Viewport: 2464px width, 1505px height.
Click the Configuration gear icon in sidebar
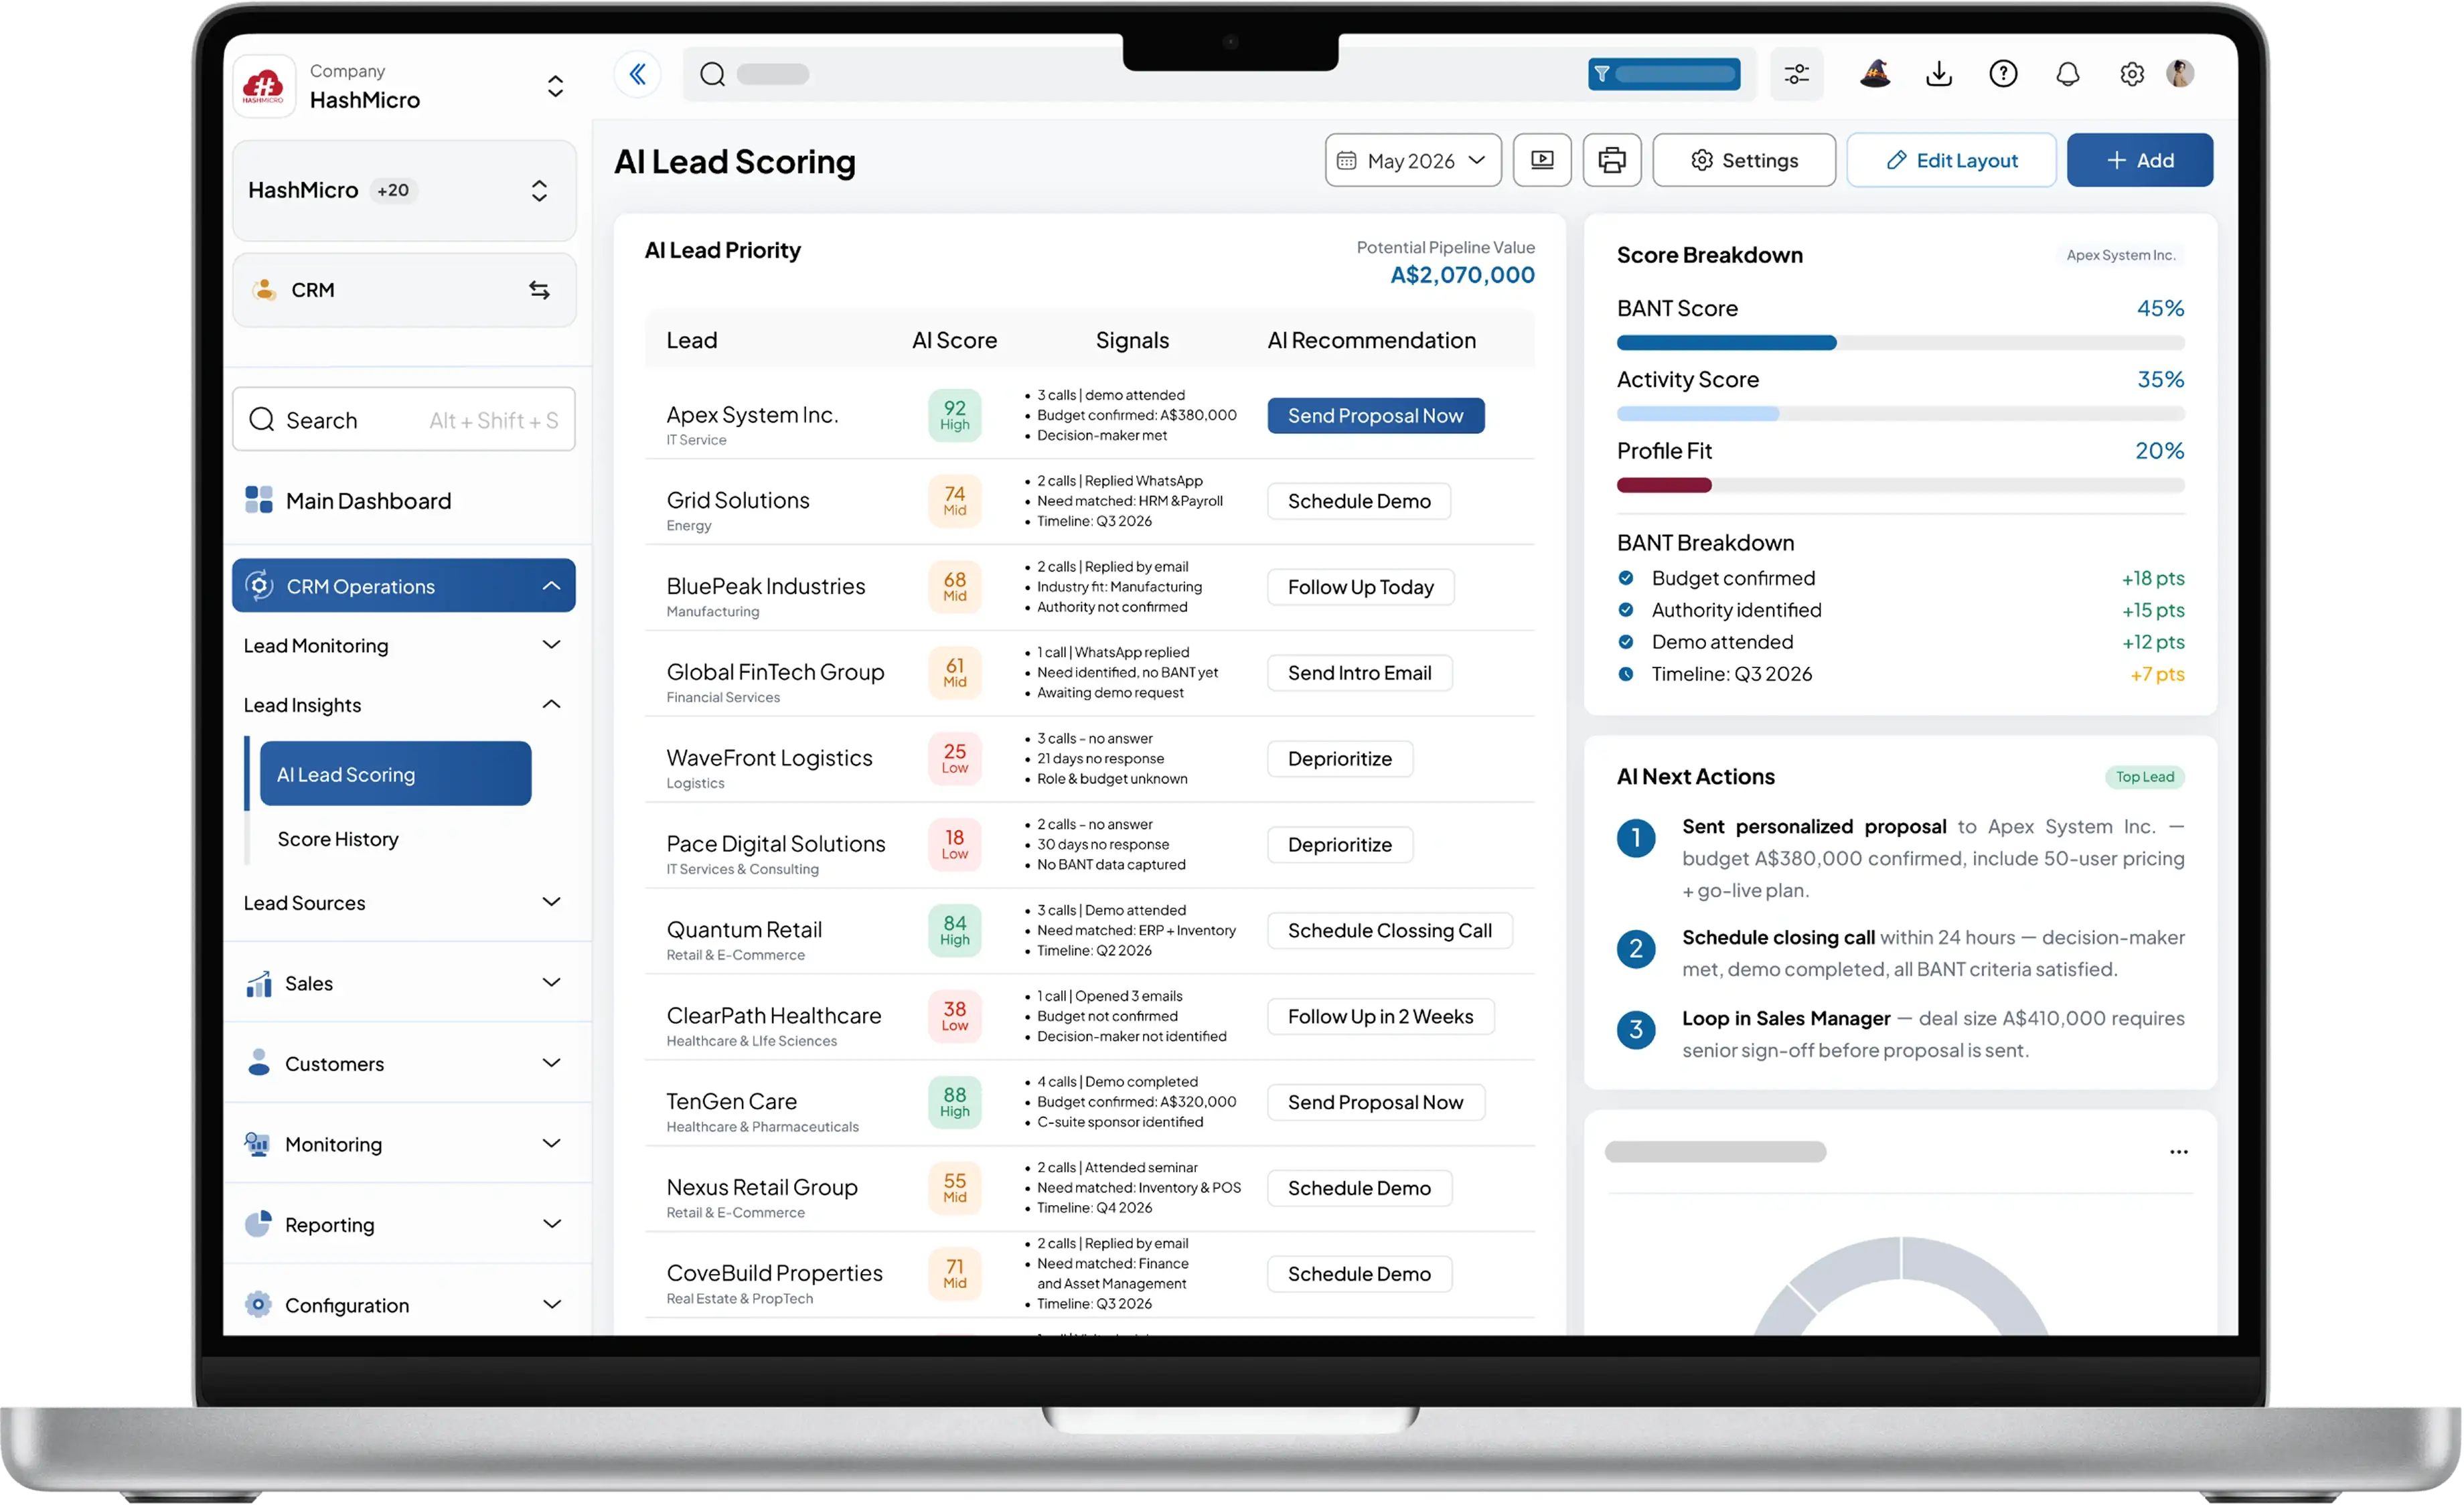(x=258, y=1305)
